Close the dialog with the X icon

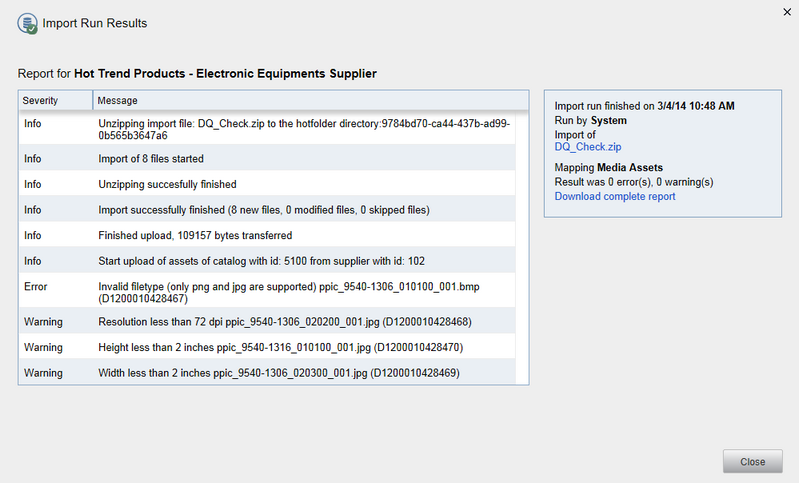click(787, 12)
